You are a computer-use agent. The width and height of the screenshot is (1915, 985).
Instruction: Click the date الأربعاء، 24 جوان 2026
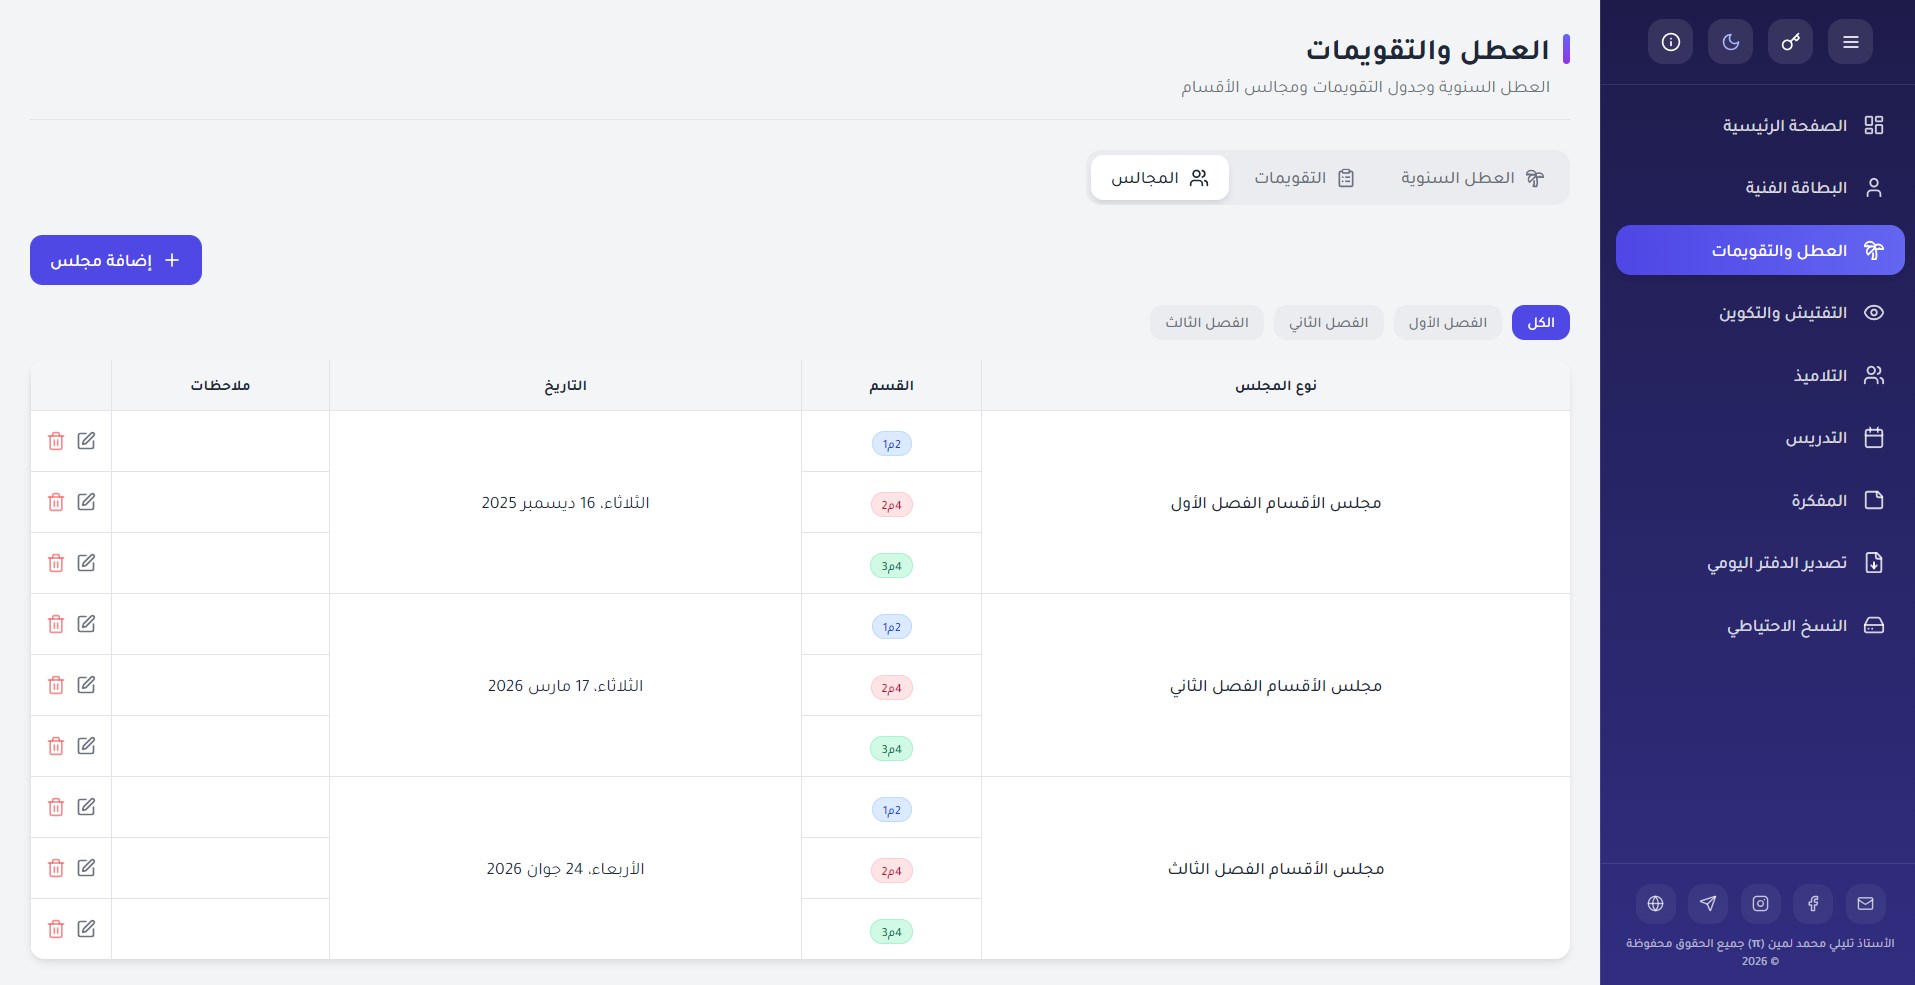point(566,868)
